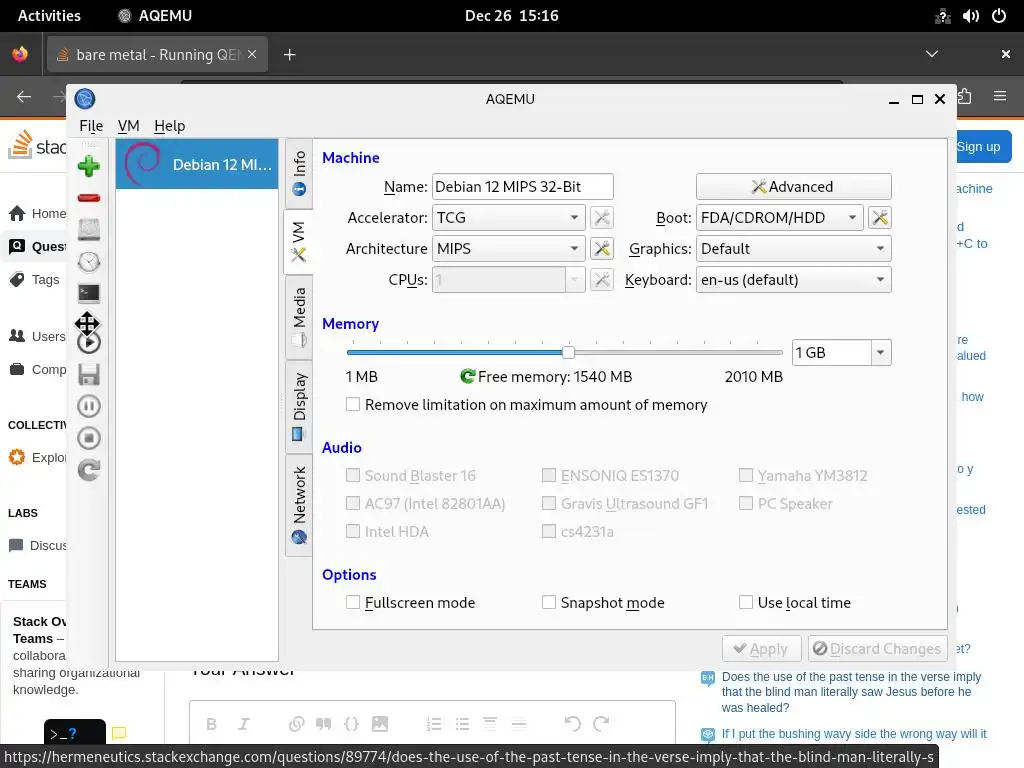Open the terminal monitor toolbar icon

(x=89, y=293)
